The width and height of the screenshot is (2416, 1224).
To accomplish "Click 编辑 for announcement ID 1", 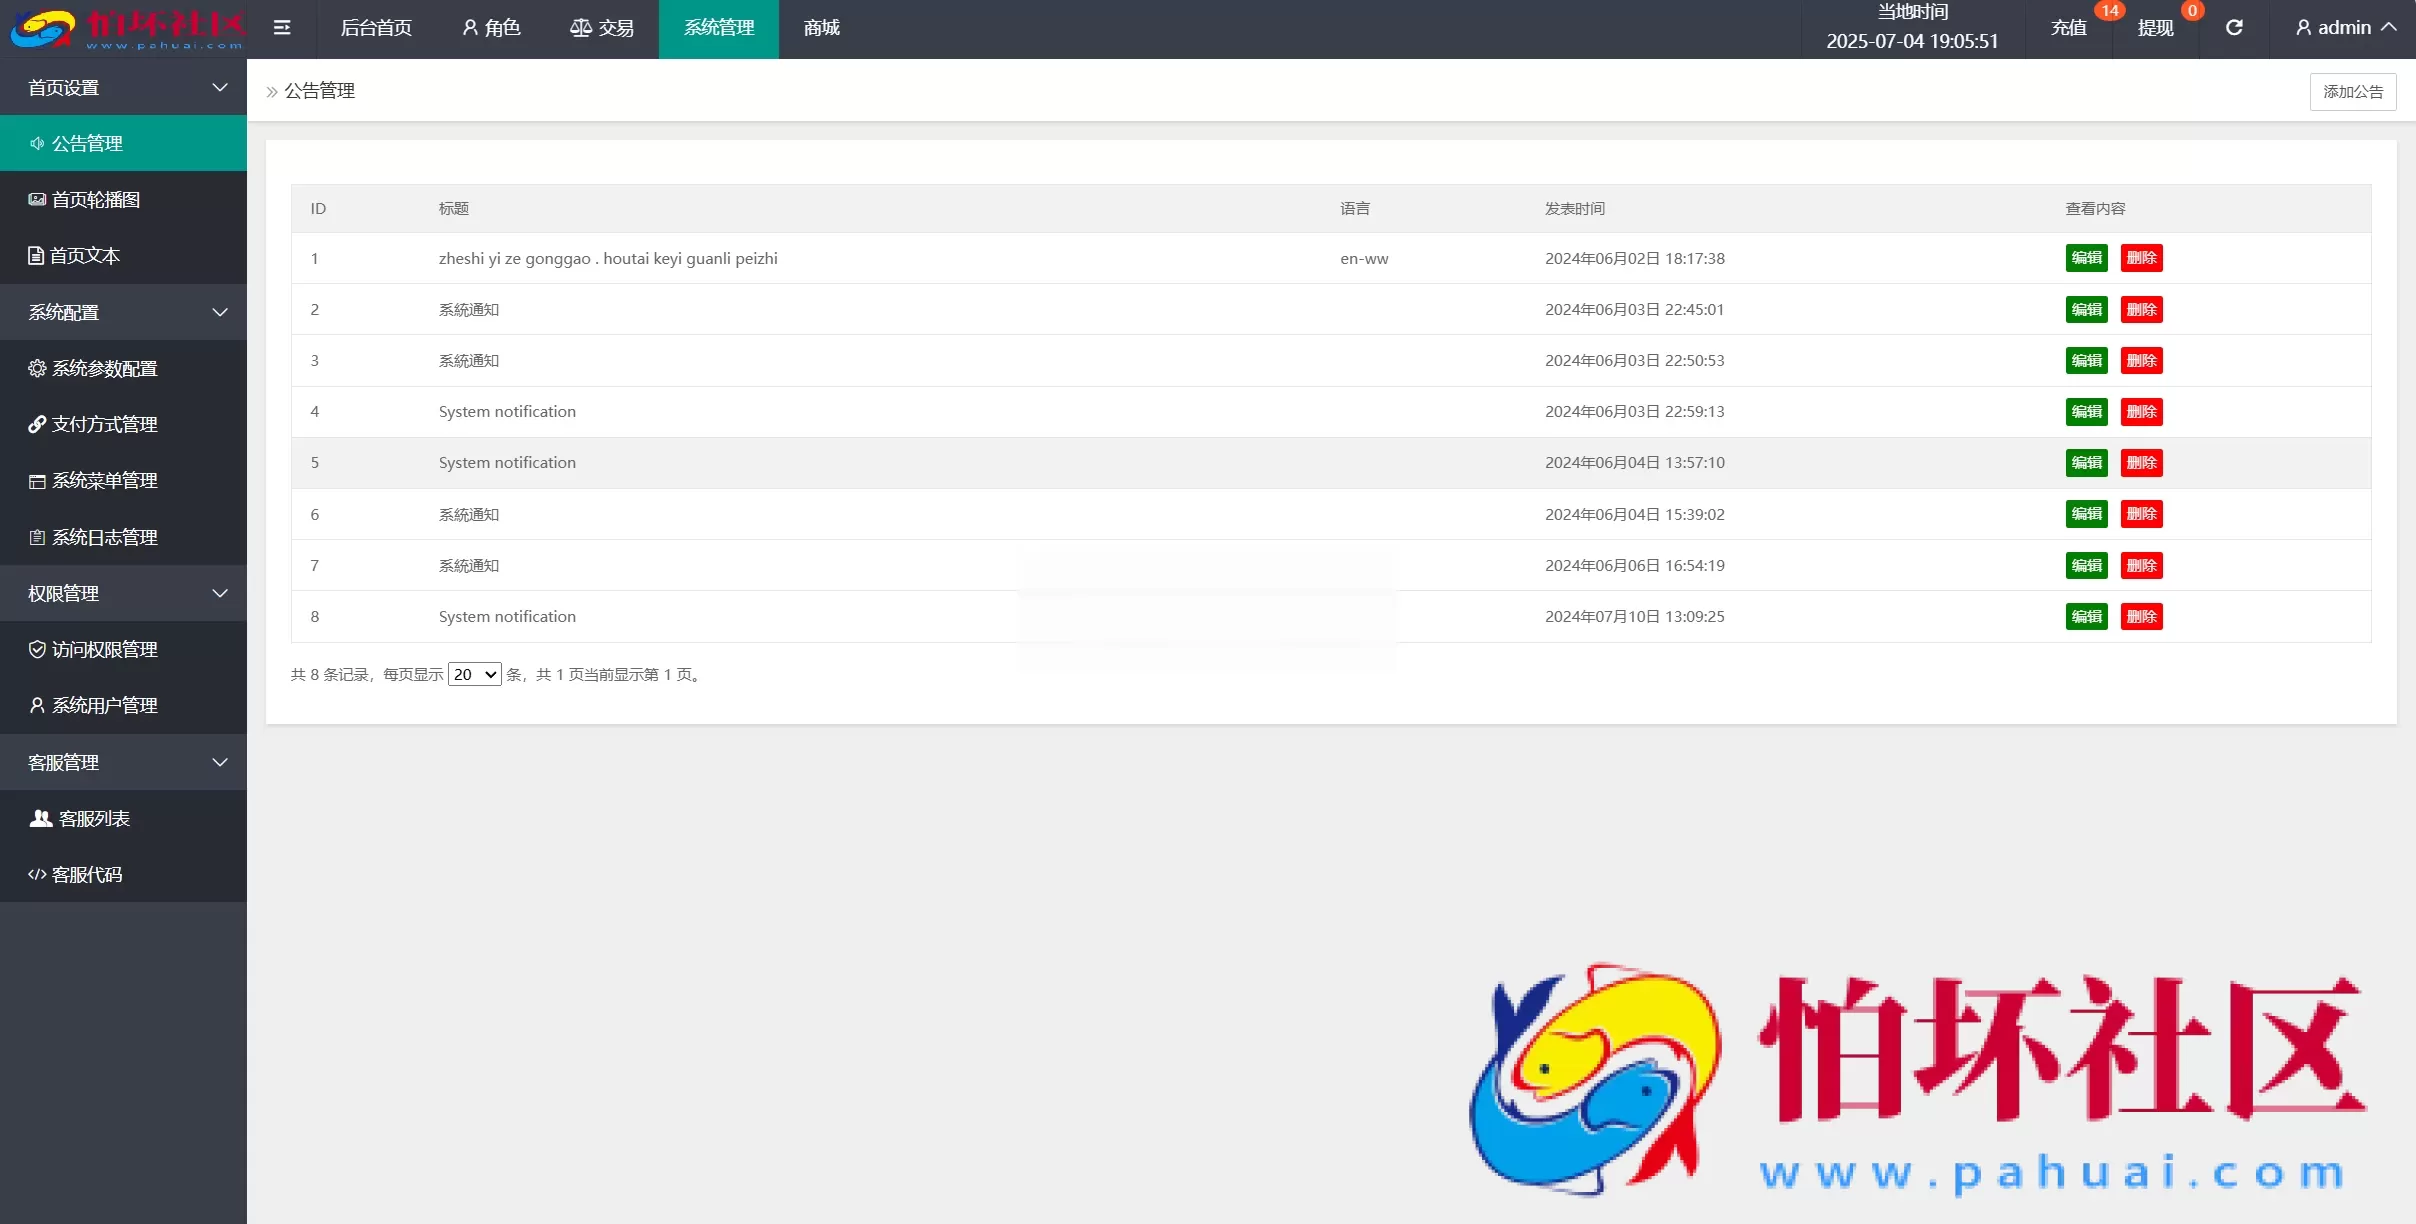I will point(2086,258).
